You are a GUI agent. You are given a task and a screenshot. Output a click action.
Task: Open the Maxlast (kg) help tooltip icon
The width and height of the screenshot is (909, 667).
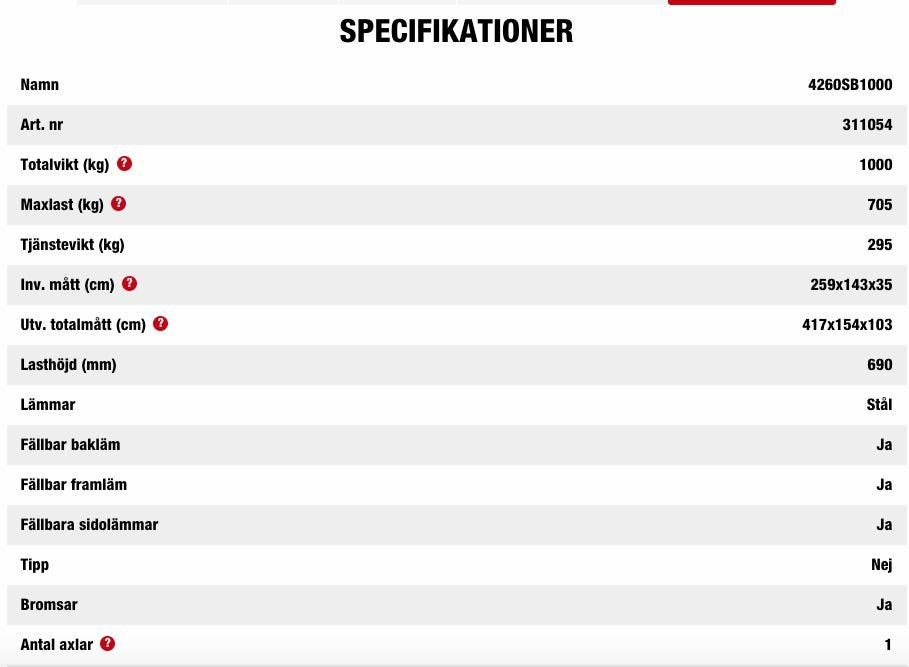[x=118, y=204]
